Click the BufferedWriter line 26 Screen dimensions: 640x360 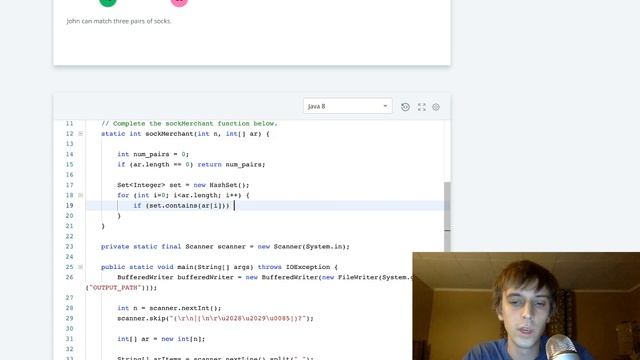(264, 278)
